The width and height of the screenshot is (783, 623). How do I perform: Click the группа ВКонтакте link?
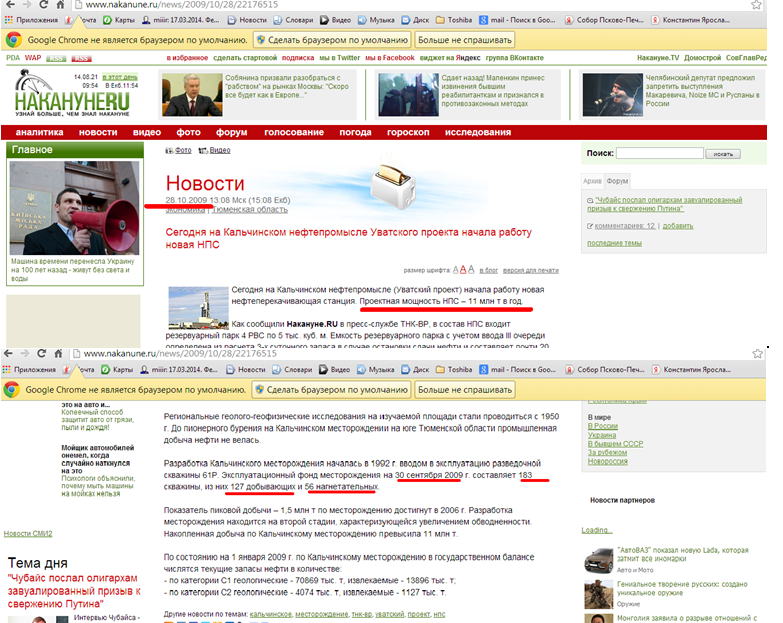point(514,58)
